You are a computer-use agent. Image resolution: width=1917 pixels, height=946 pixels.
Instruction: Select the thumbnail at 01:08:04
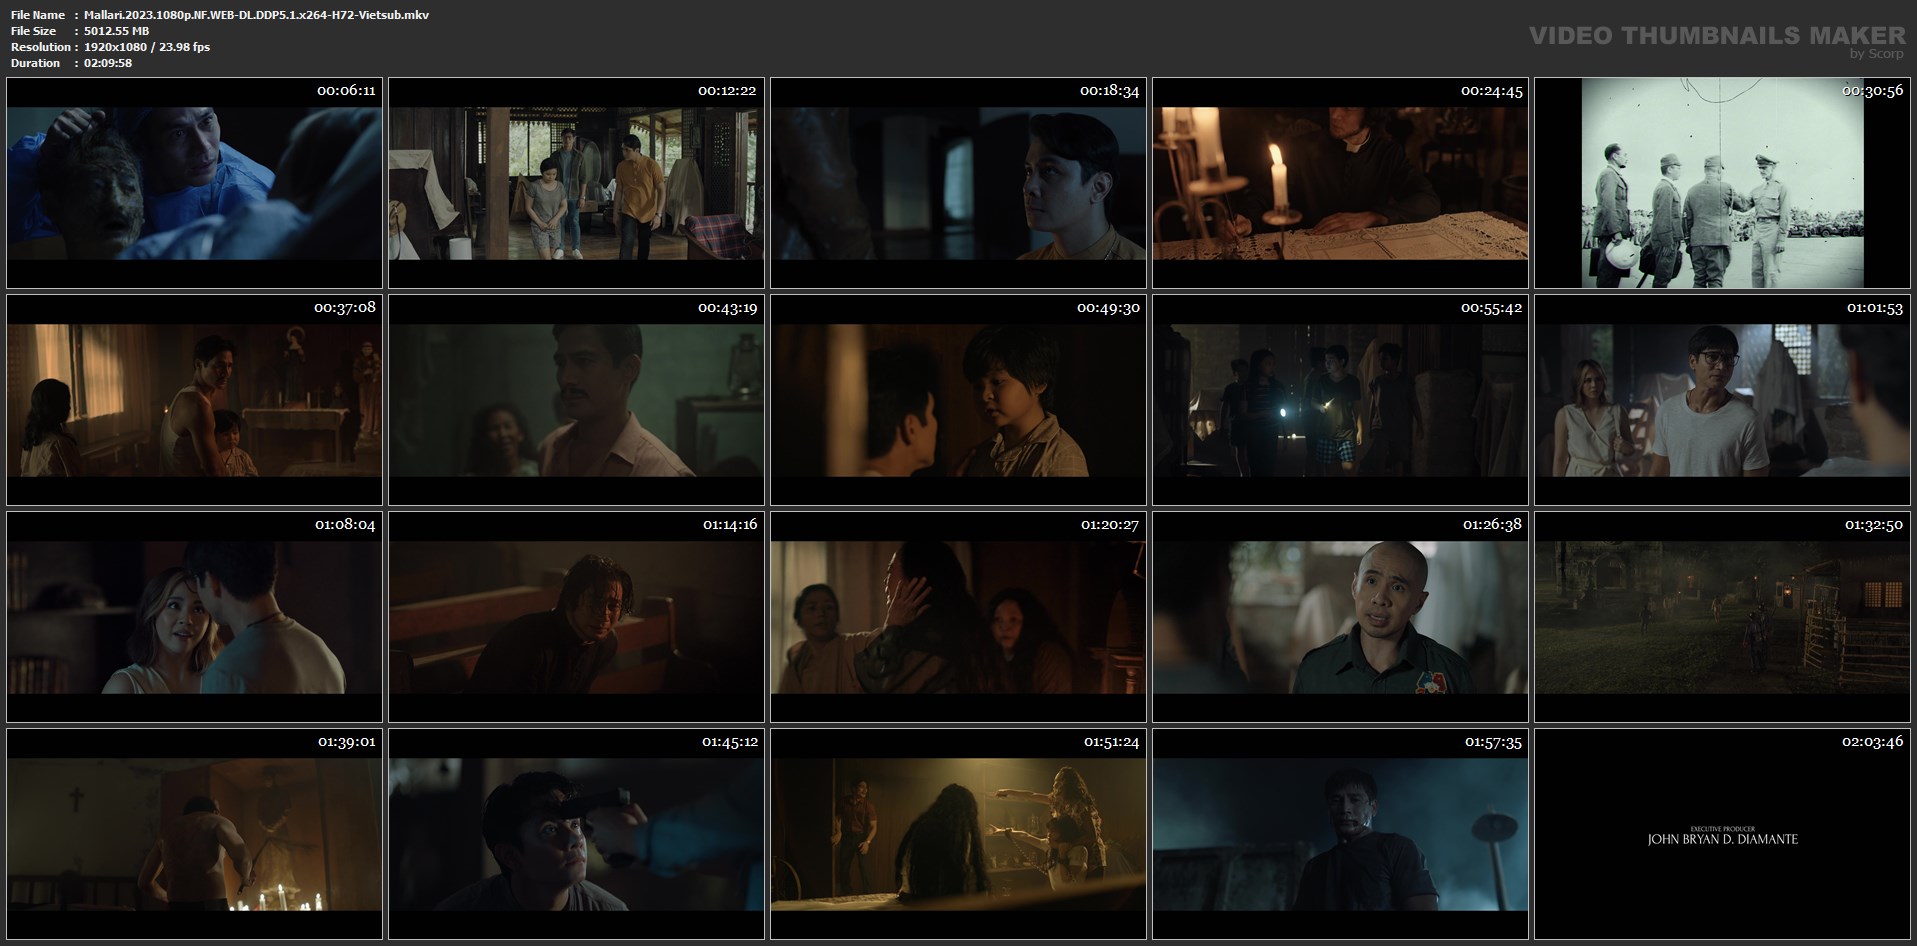[194, 617]
